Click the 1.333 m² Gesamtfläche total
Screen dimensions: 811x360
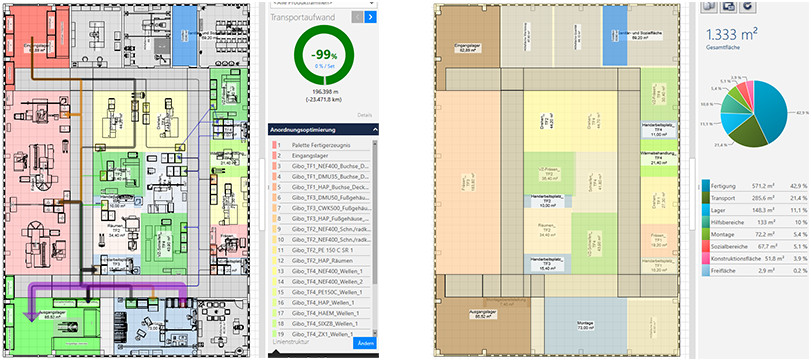tap(732, 34)
